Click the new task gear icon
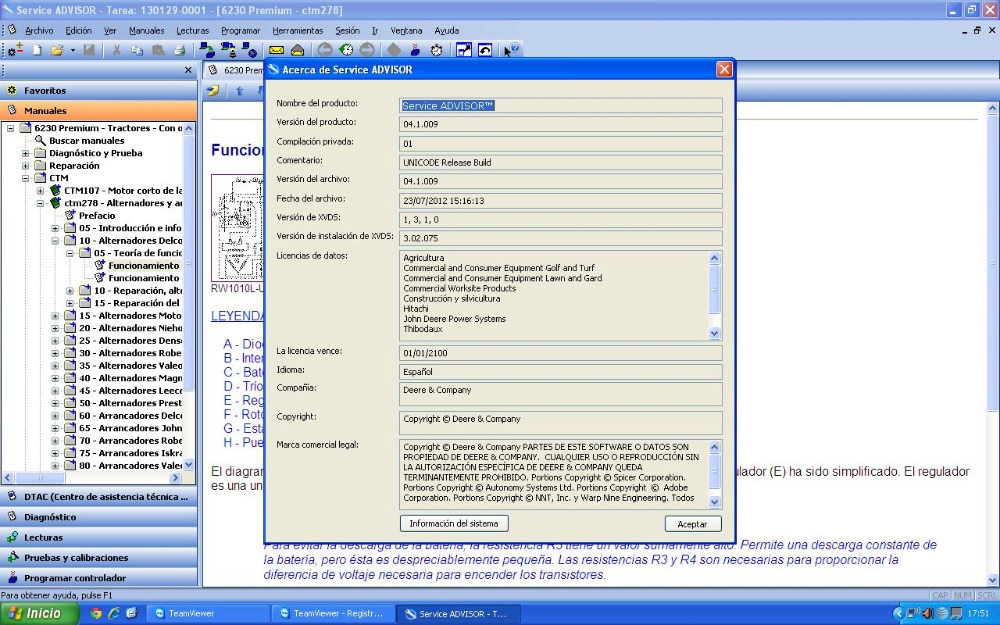 tap(15, 50)
